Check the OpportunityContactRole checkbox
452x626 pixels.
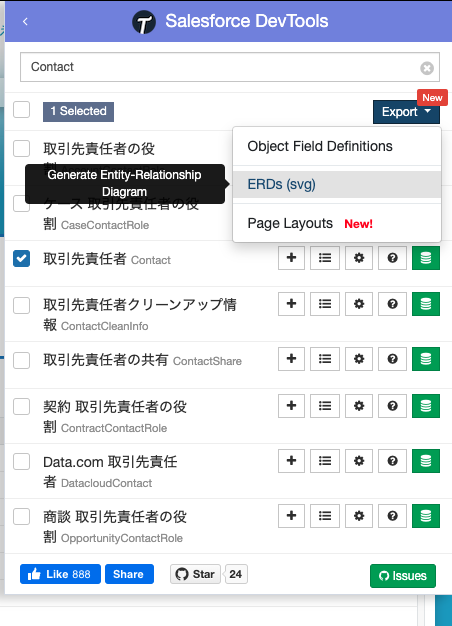click(22, 516)
